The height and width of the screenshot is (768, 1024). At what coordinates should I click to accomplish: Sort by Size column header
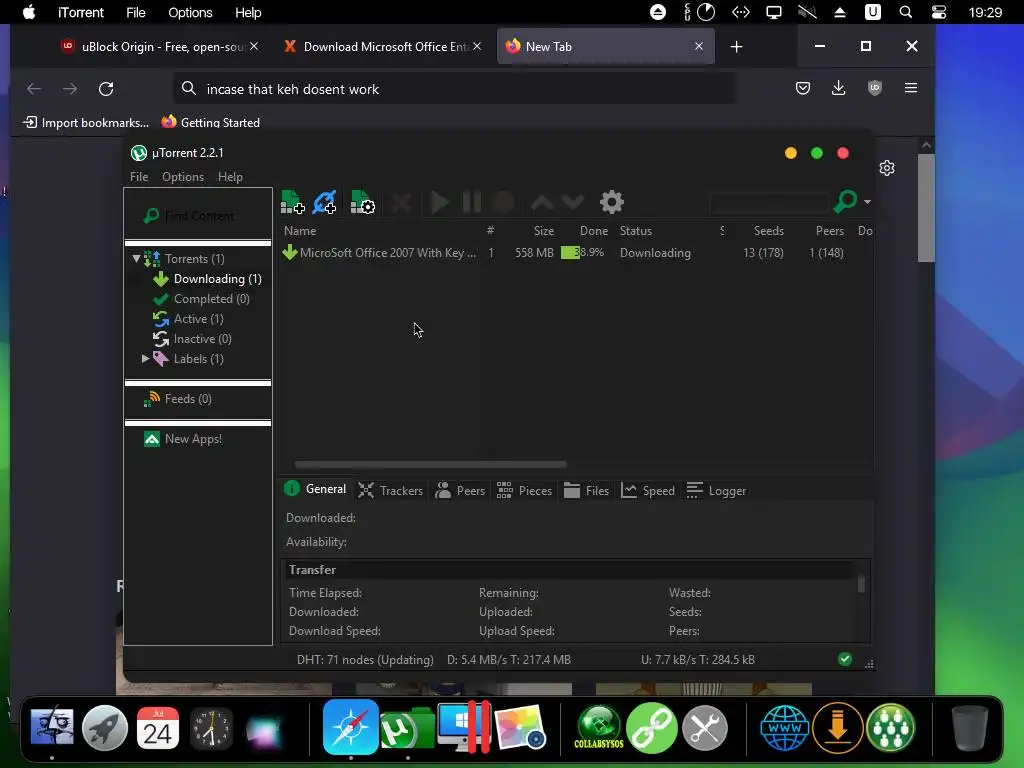click(x=543, y=231)
